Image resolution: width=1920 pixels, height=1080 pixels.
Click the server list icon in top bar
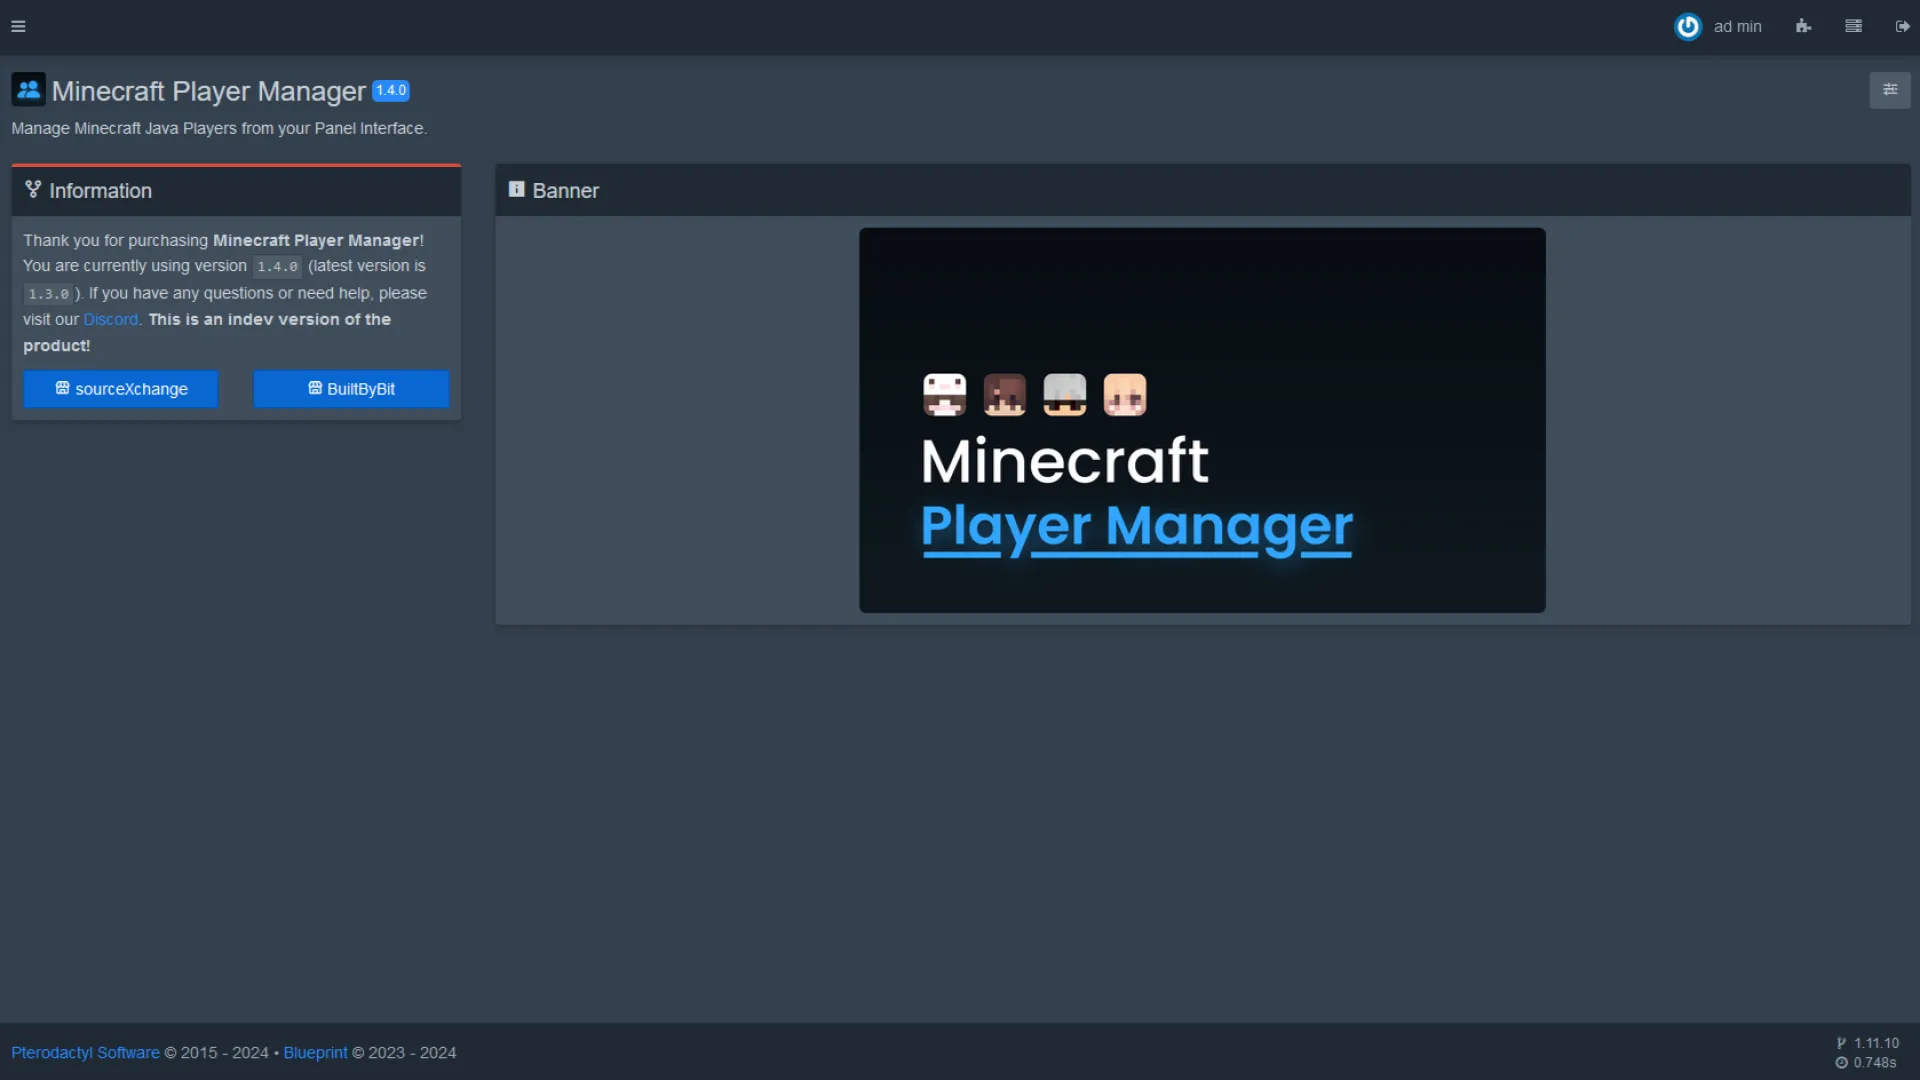(1853, 26)
